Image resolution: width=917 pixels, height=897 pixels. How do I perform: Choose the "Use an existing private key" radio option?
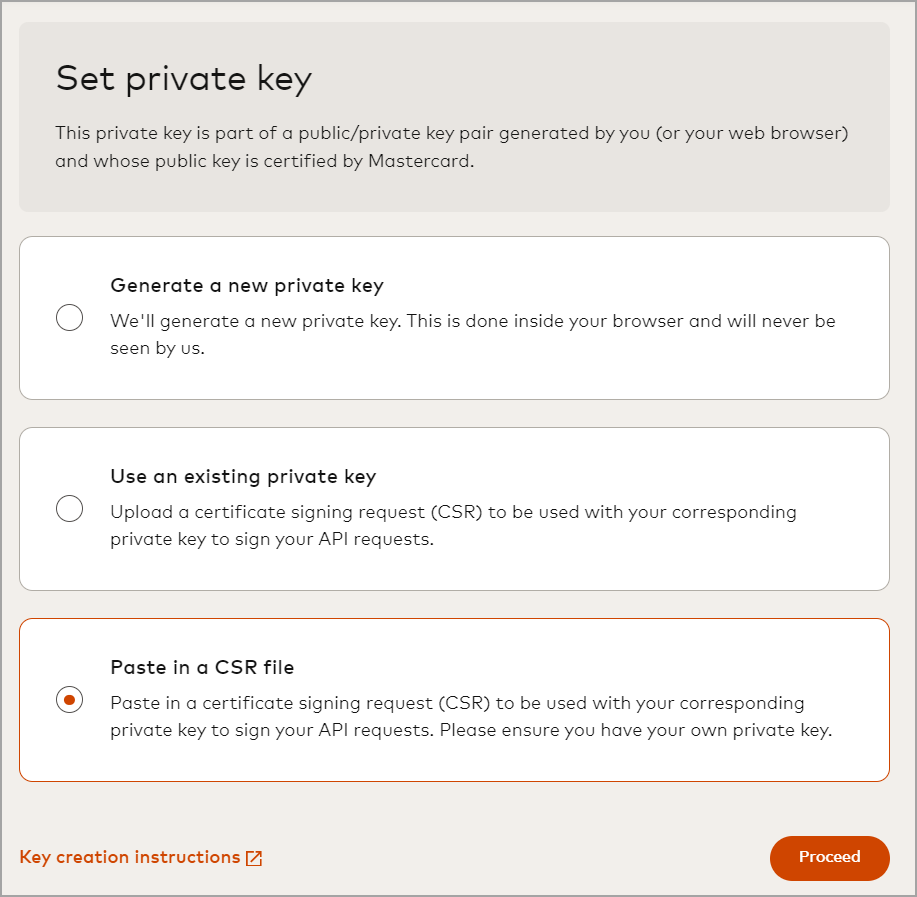tap(69, 508)
